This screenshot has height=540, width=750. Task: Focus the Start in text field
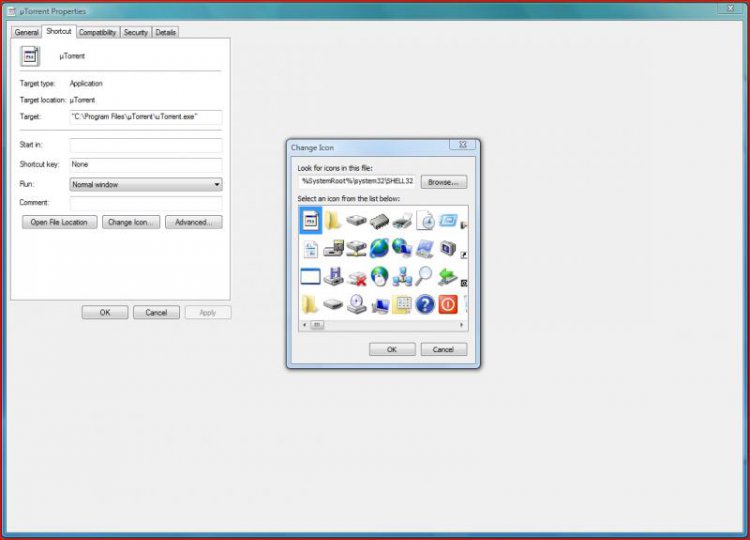[x=146, y=145]
